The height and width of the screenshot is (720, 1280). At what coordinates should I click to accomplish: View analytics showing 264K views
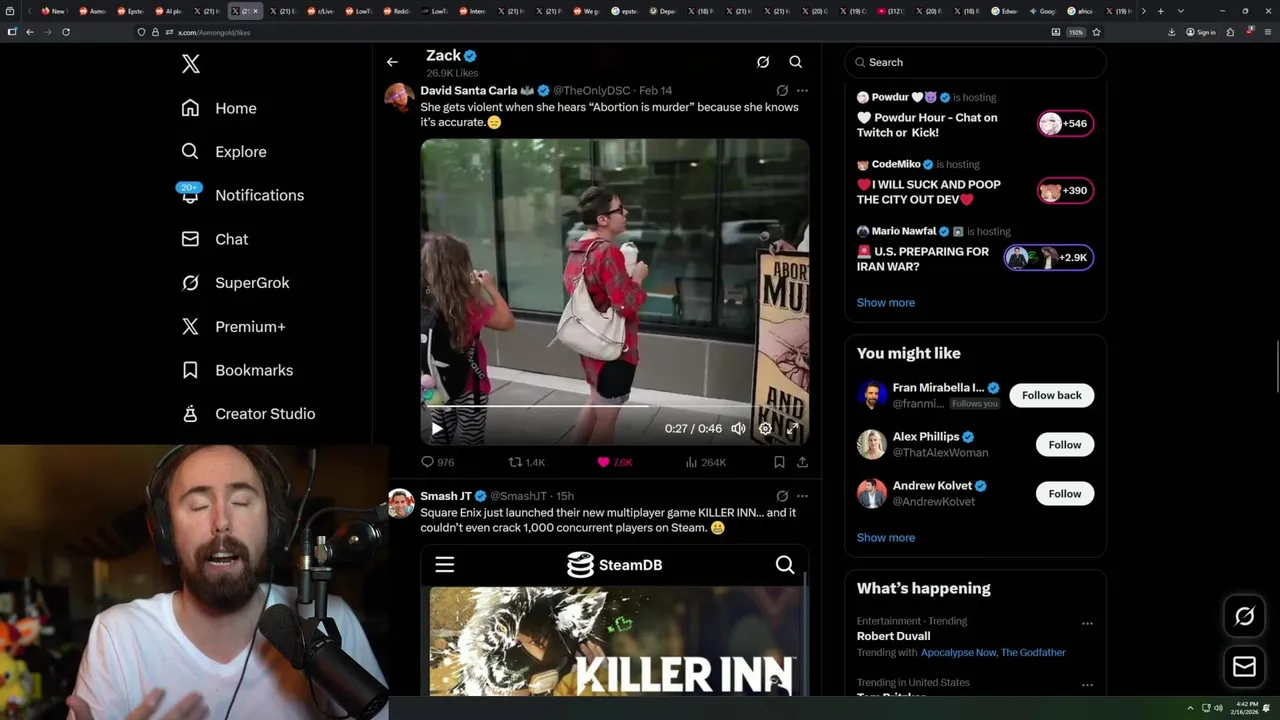pos(705,462)
